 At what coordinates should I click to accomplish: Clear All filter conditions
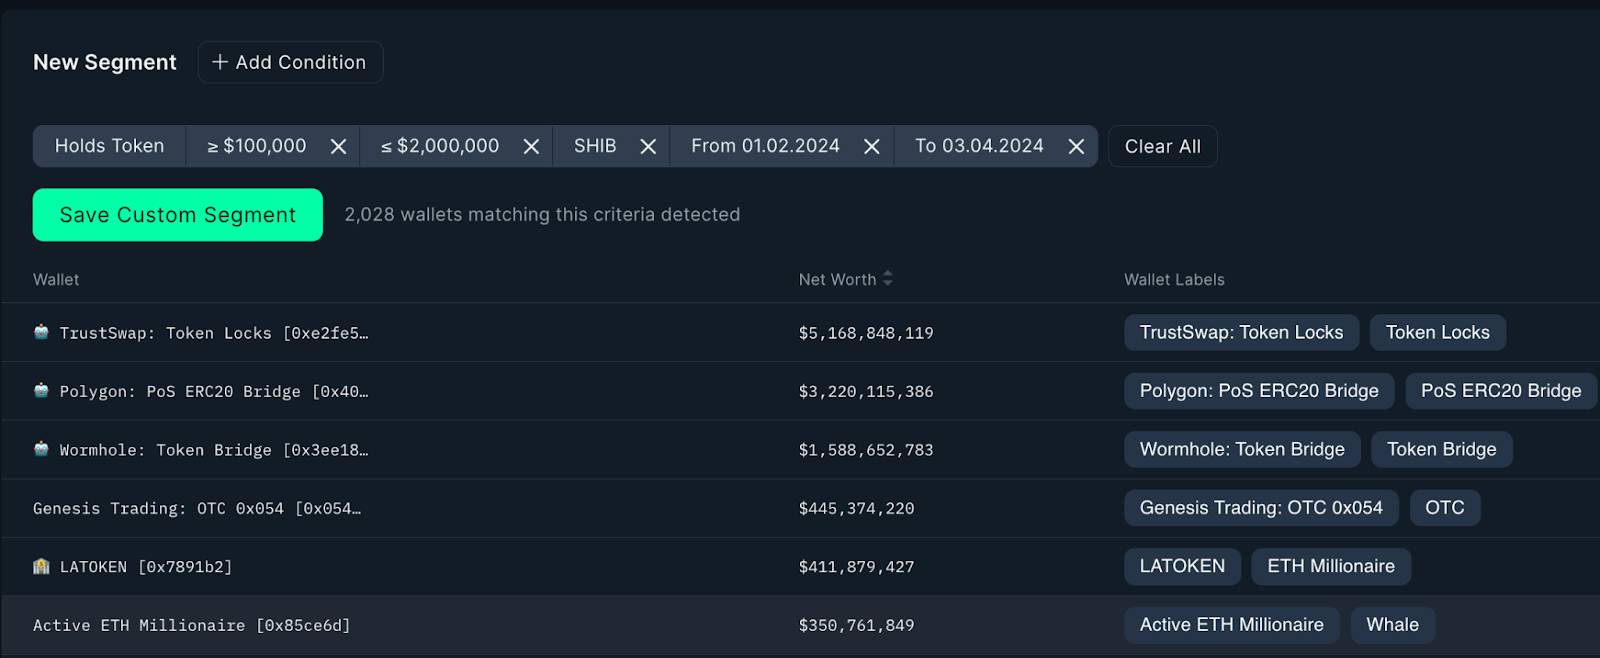1162,146
